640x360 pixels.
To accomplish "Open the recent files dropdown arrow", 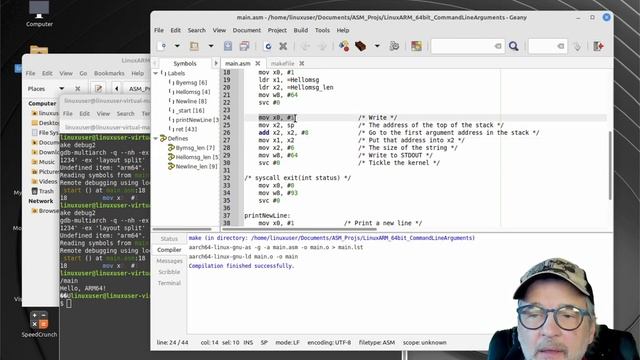I will coord(211,46).
